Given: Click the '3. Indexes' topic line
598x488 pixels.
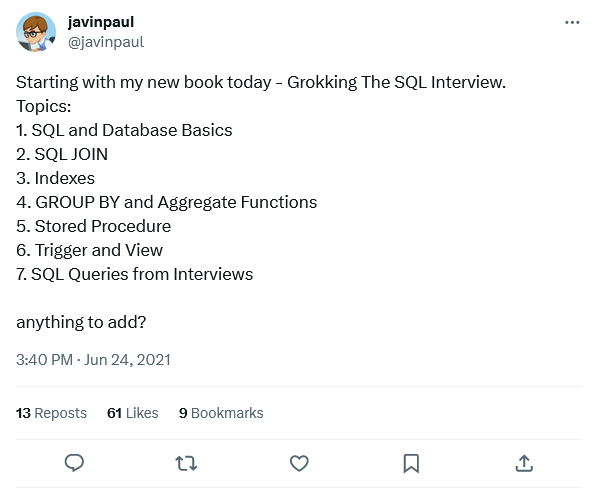Looking at the screenshot, I should click(x=55, y=178).
